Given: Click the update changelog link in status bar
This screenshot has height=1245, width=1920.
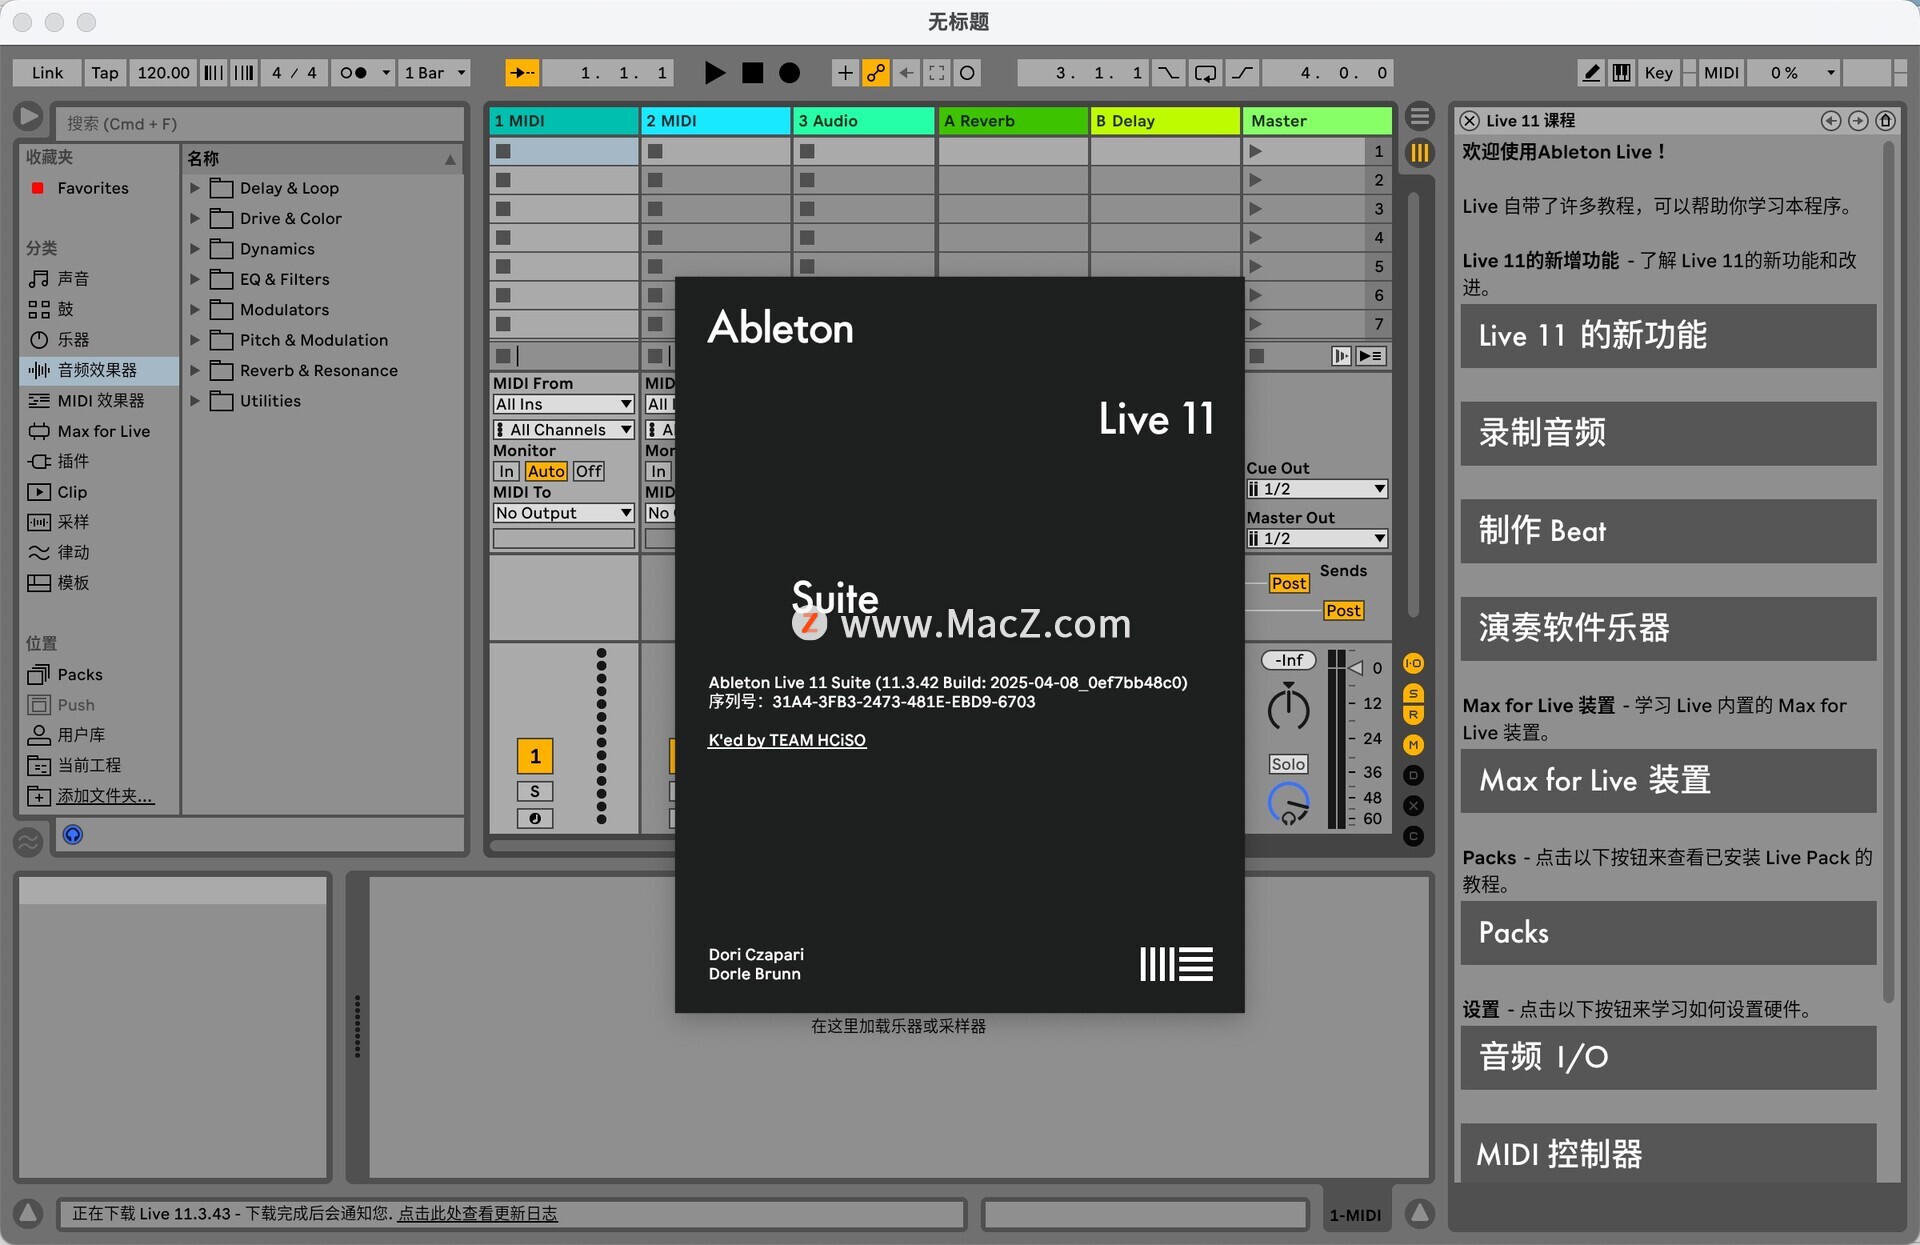Looking at the screenshot, I should point(477,1214).
